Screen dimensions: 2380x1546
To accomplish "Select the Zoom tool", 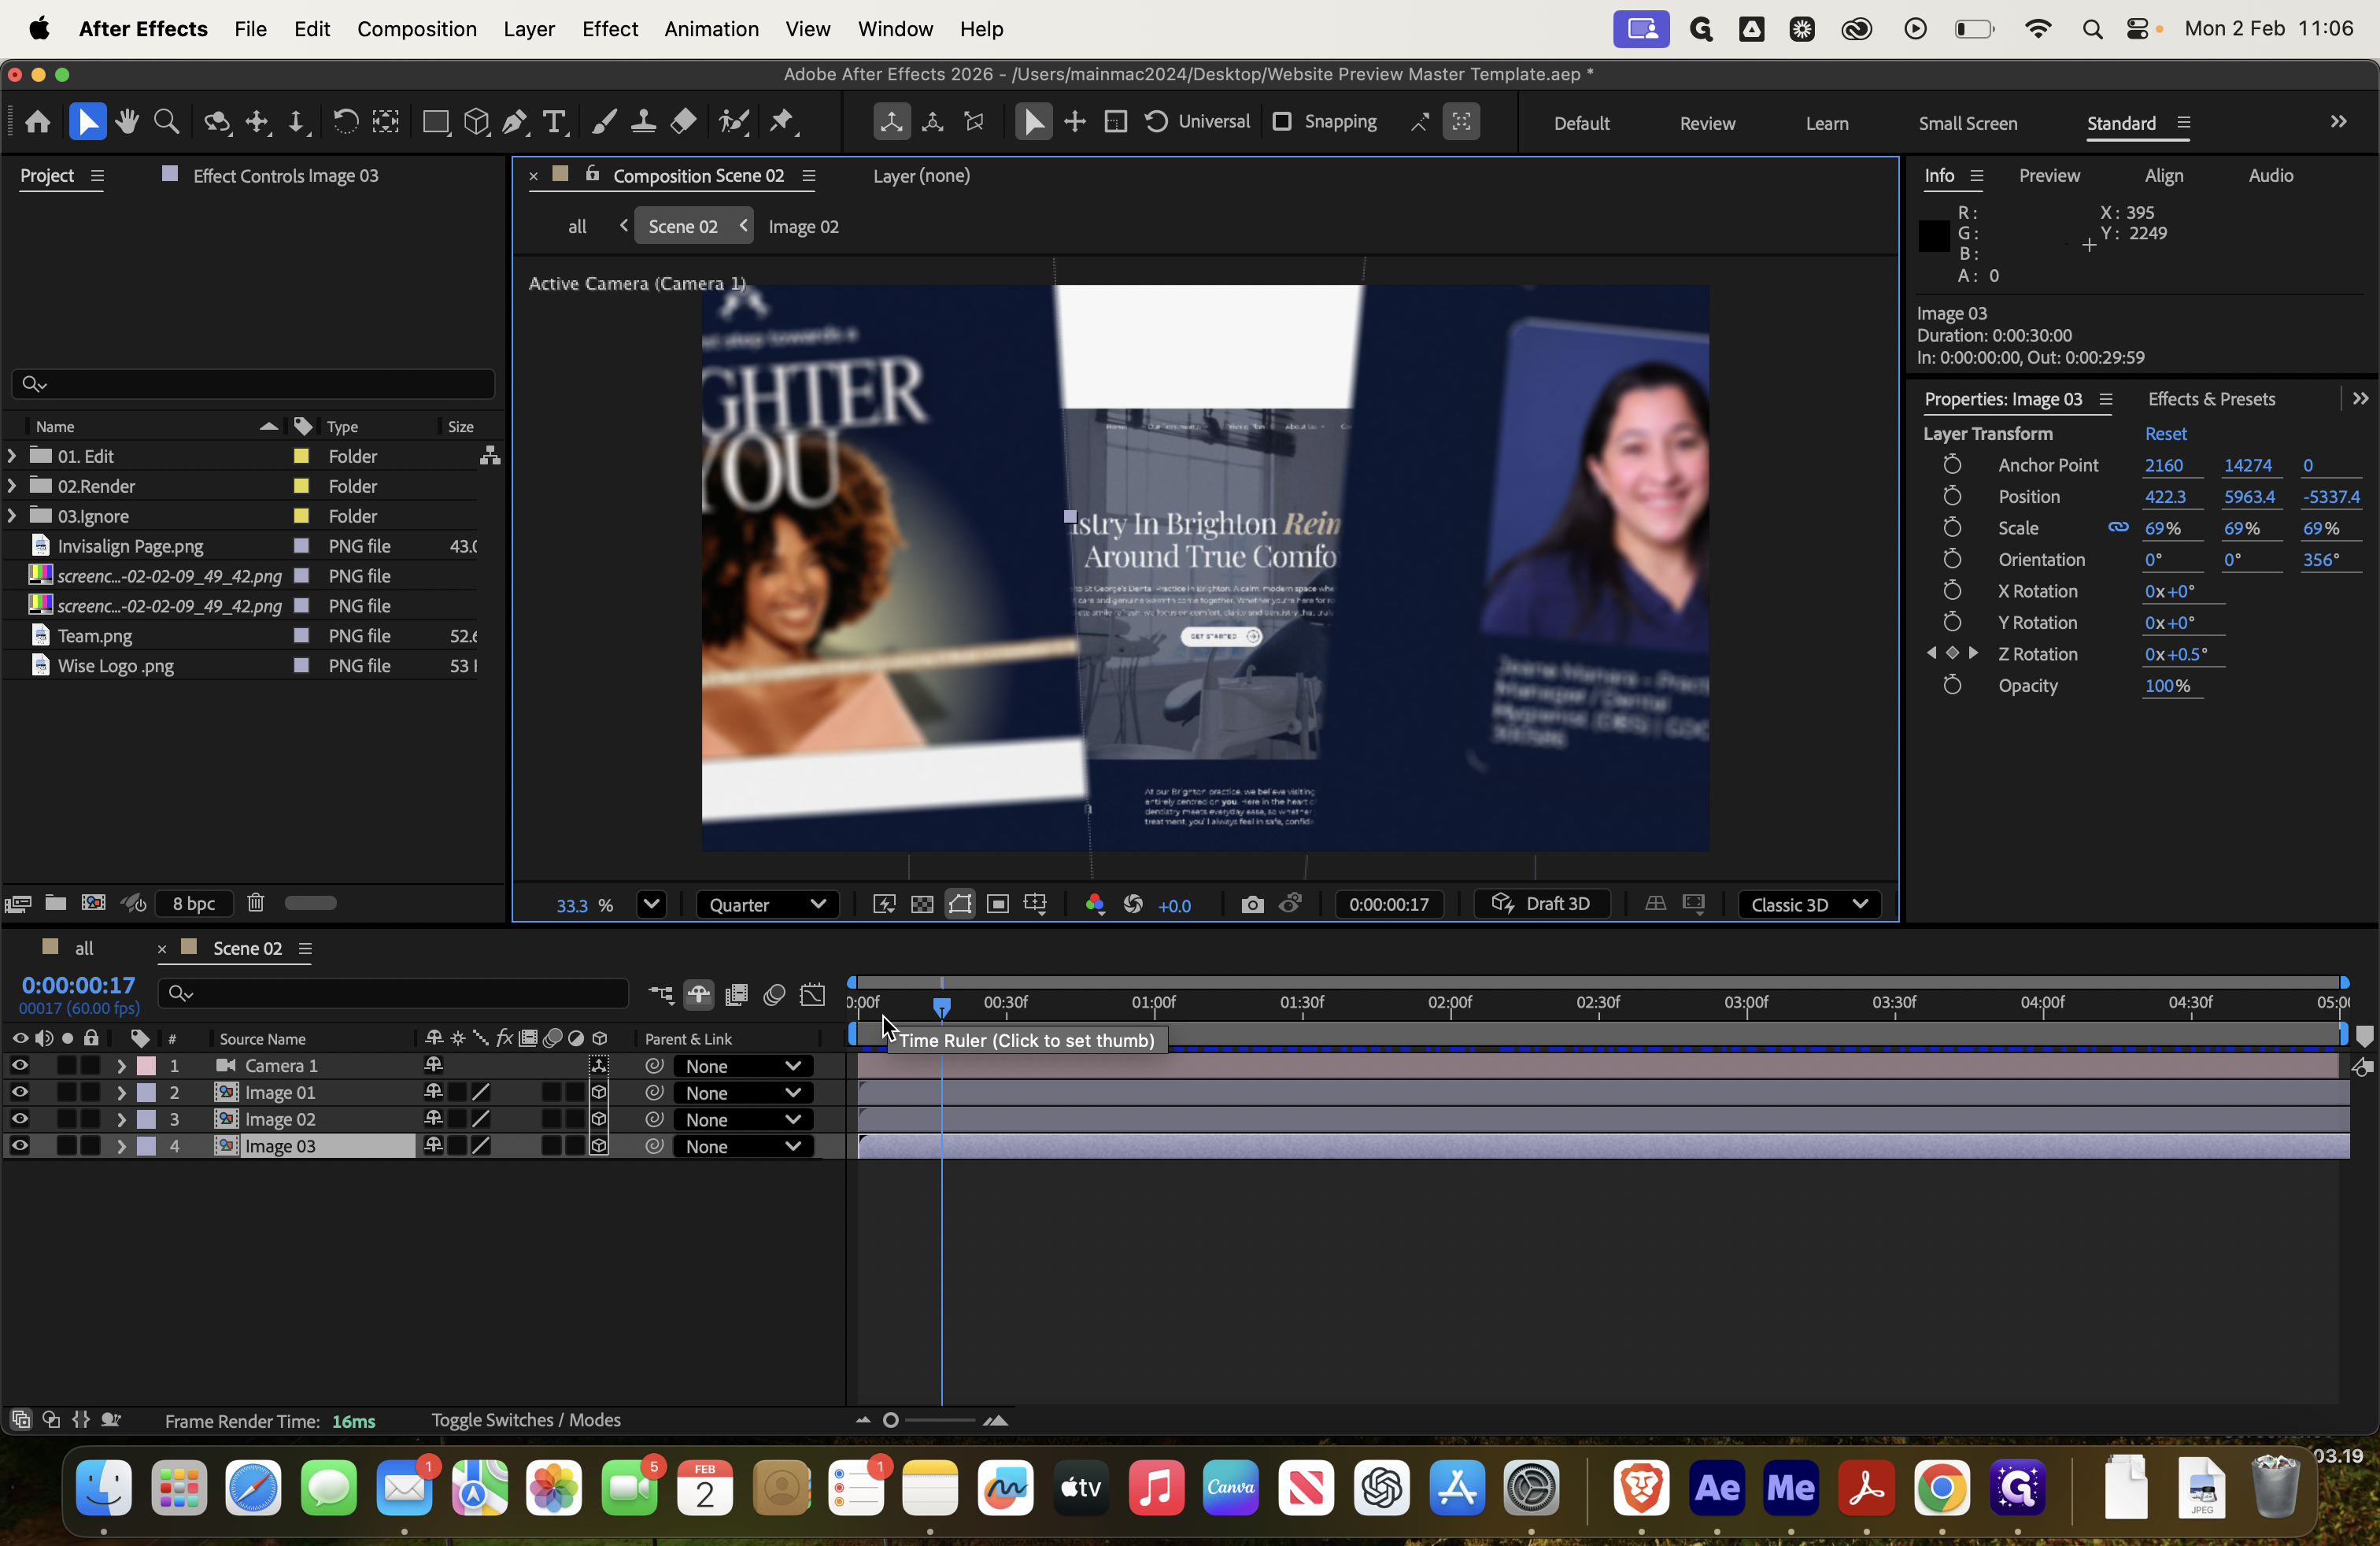I will pyautogui.click(x=167, y=122).
